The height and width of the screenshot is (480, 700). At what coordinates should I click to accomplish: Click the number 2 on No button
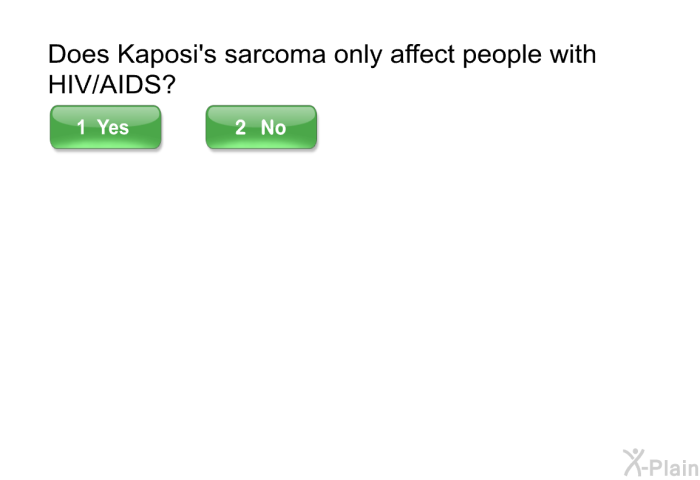click(x=240, y=128)
